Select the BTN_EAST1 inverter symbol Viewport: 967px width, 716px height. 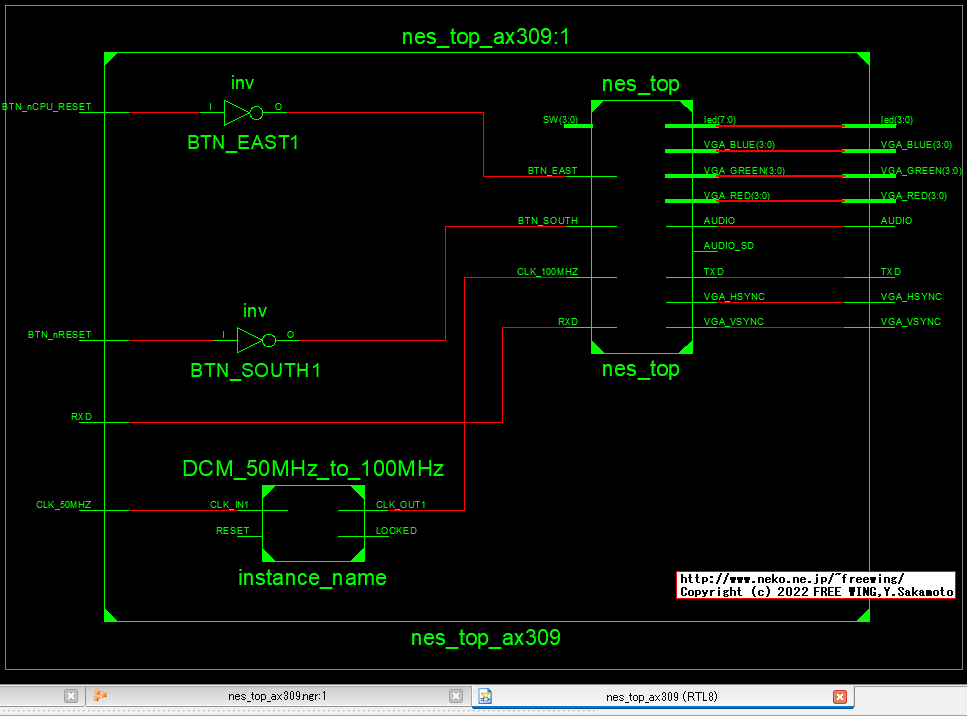click(242, 111)
